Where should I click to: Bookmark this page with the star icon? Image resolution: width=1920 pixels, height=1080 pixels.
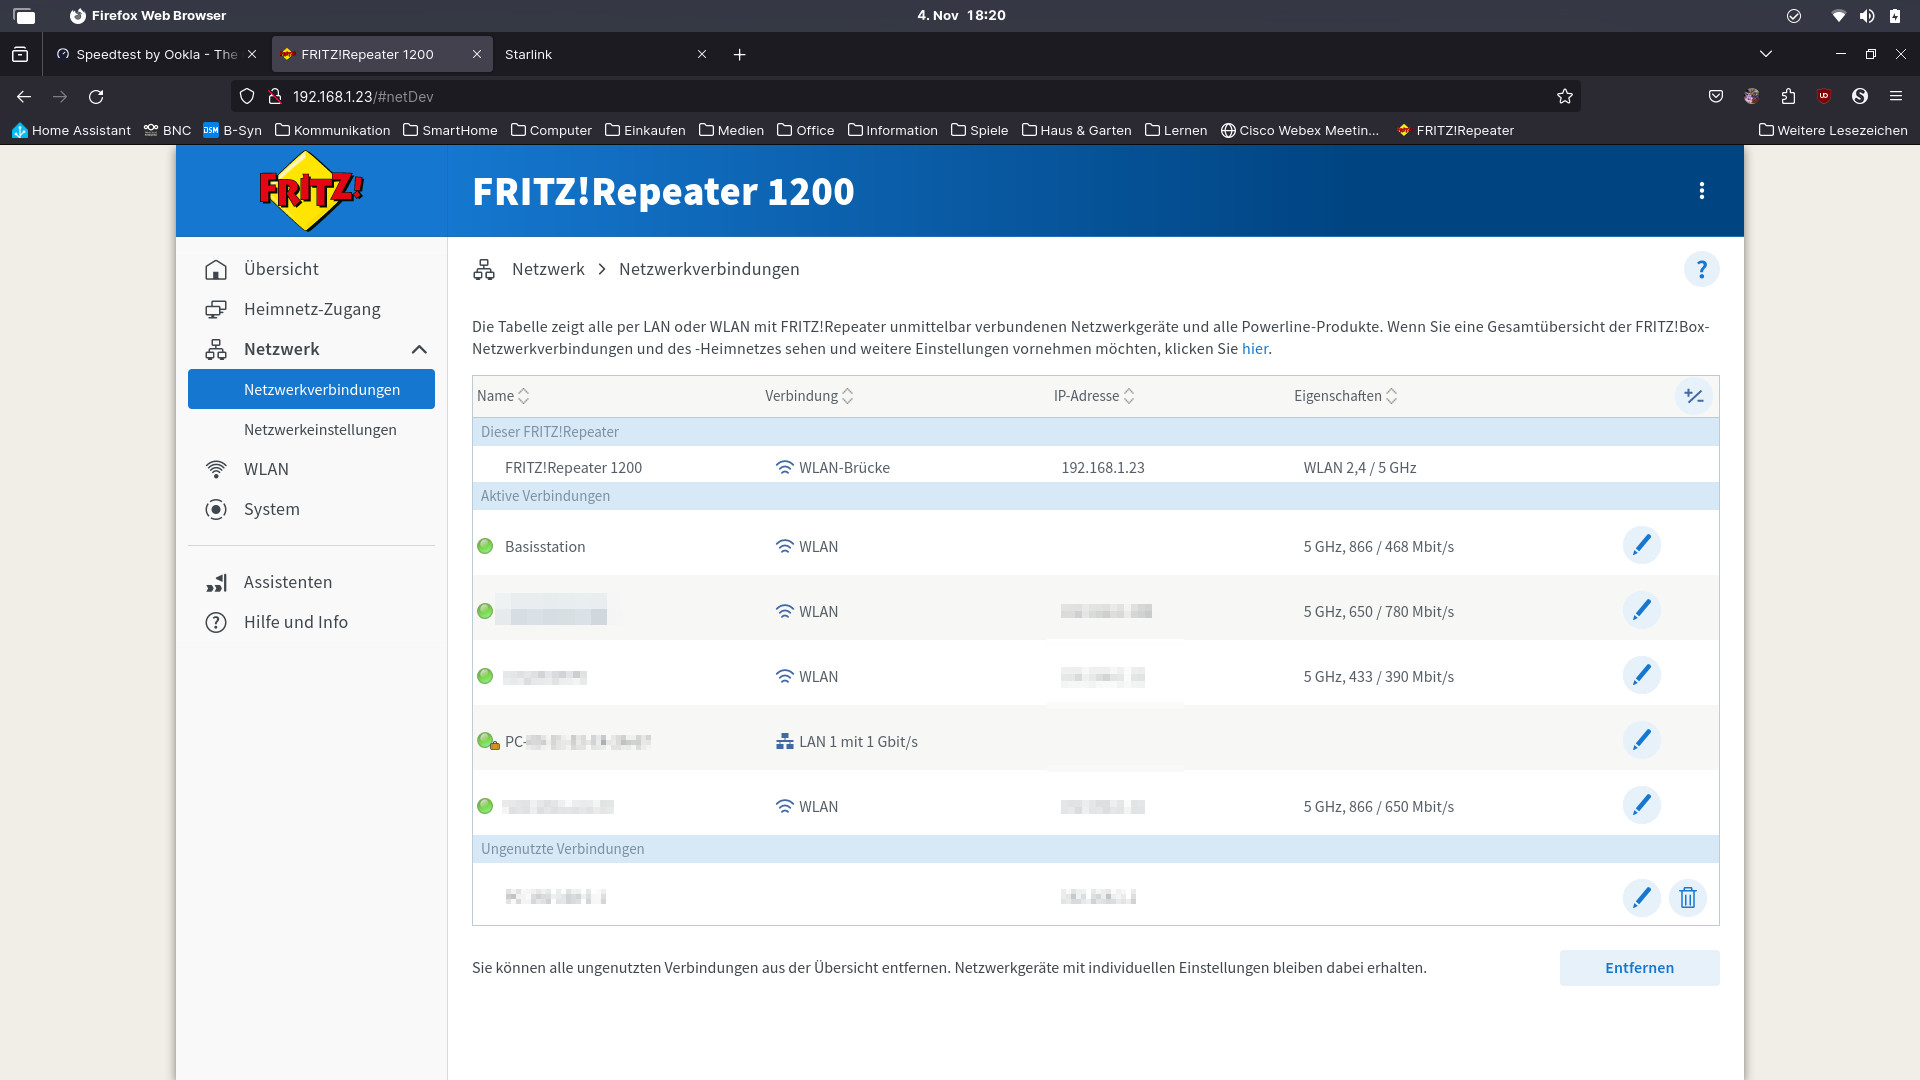pyautogui.click(x=1565, y=97)
